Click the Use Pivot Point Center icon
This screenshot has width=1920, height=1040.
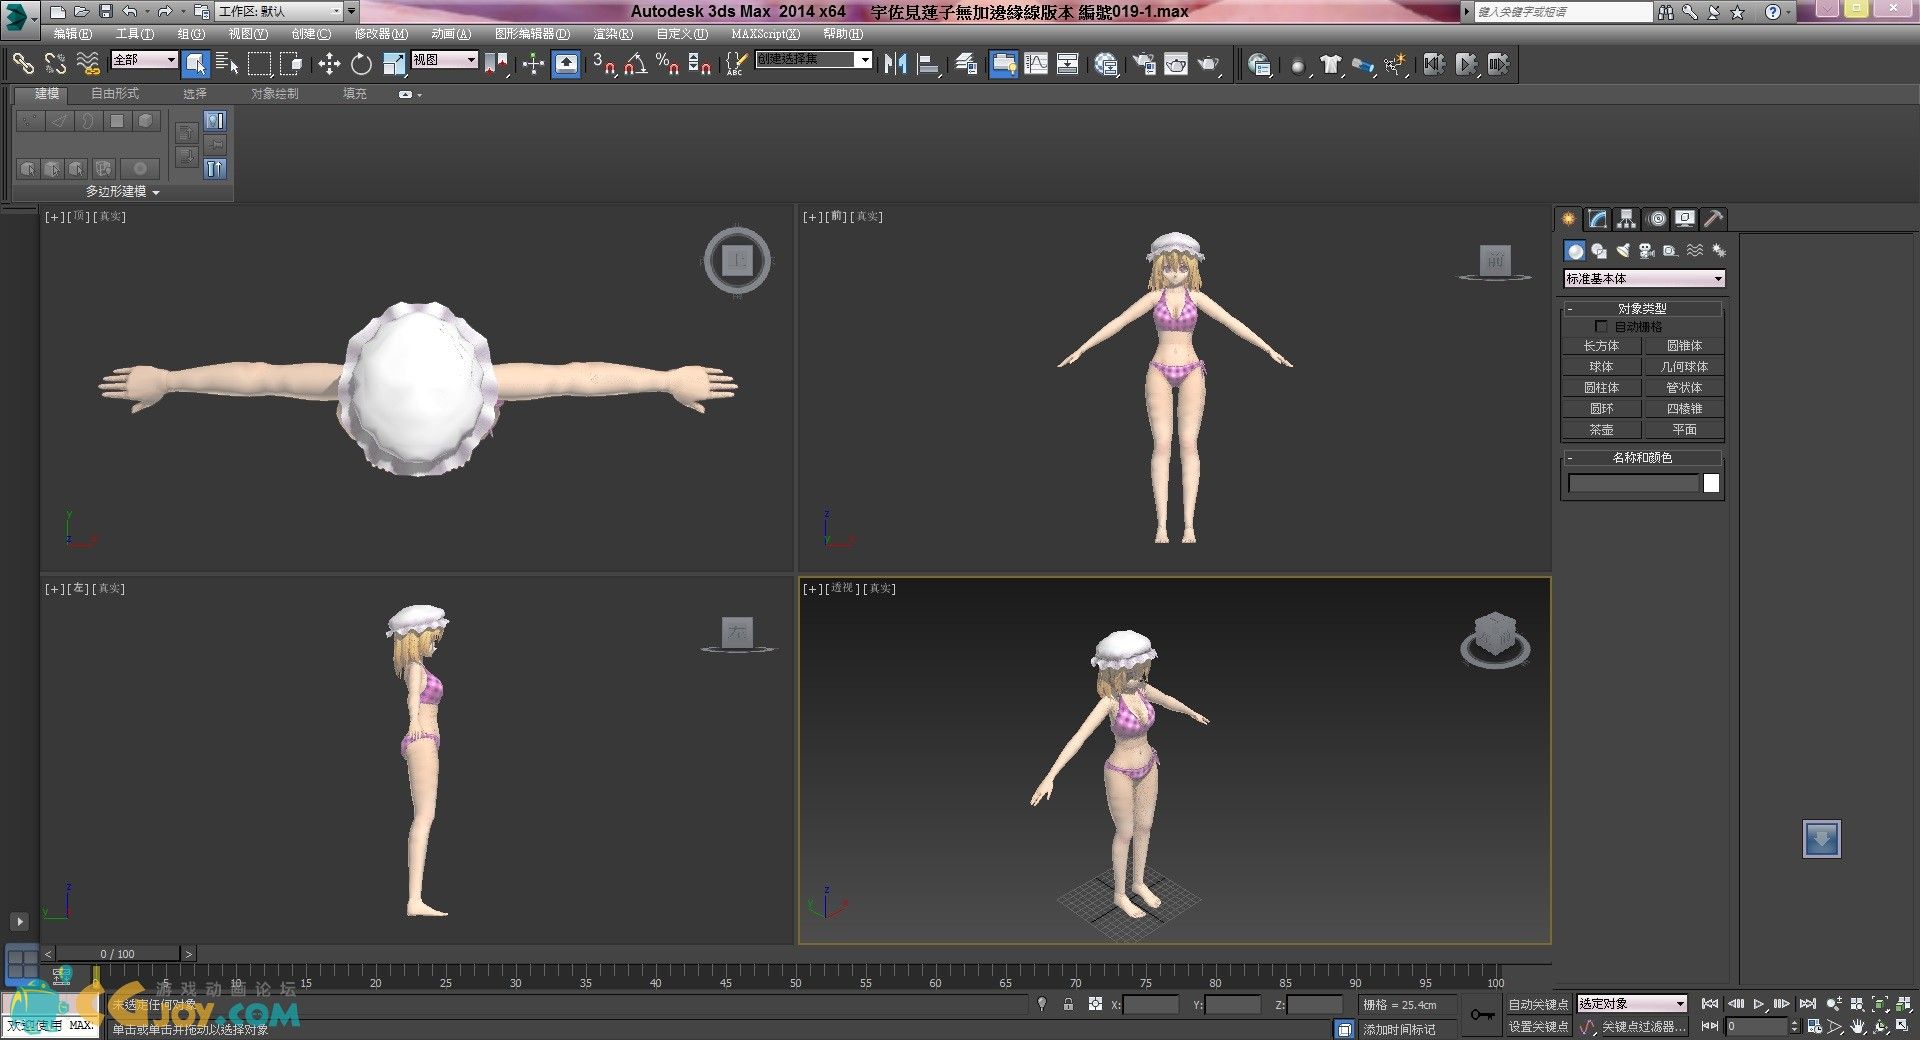tap(497, 64)
